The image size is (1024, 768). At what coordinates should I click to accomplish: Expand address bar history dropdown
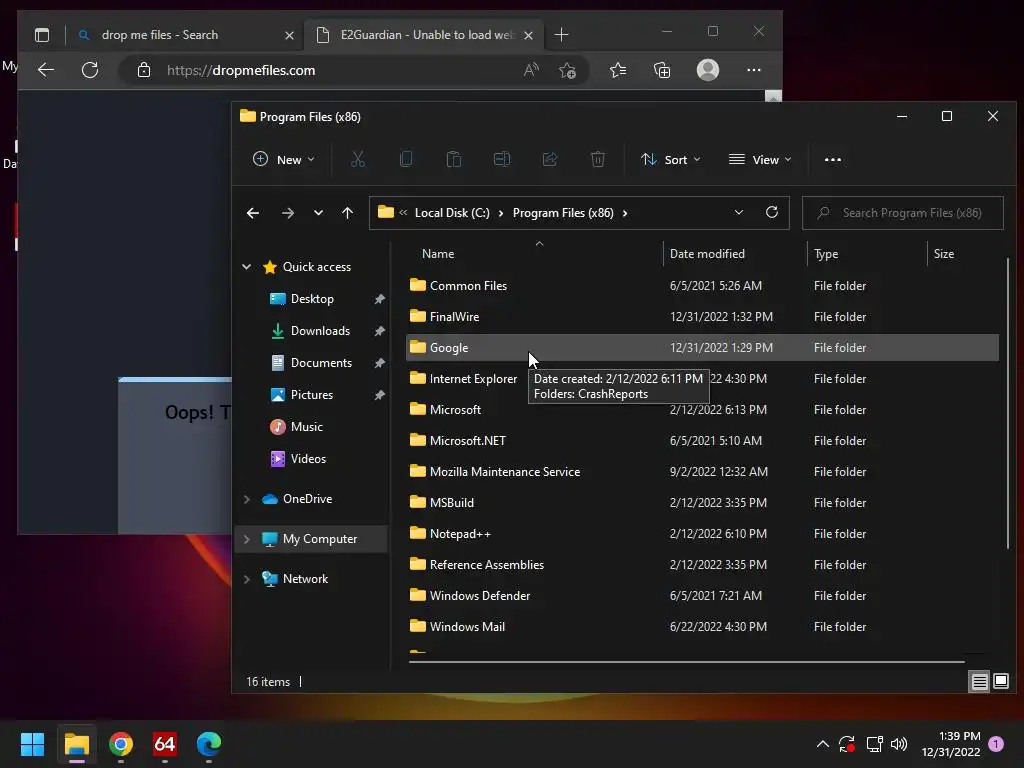pyautogui.click(x=739, y=212)
